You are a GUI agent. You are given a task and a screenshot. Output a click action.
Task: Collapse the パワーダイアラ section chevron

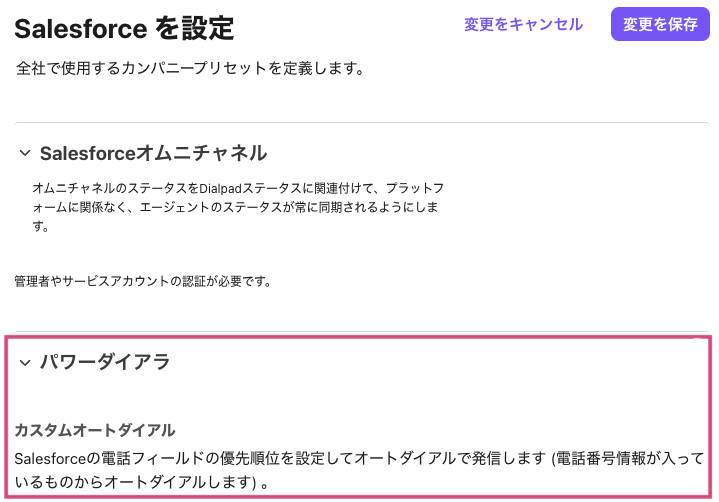coord(25,362)
